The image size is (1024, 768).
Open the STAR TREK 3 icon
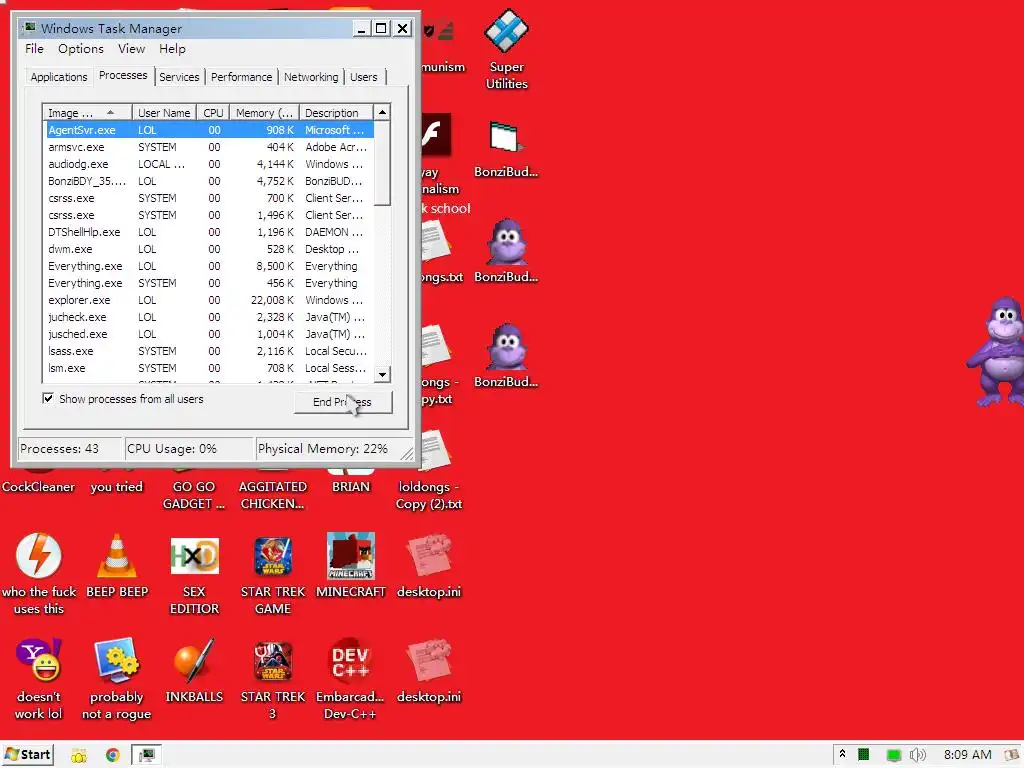point(272,679)
